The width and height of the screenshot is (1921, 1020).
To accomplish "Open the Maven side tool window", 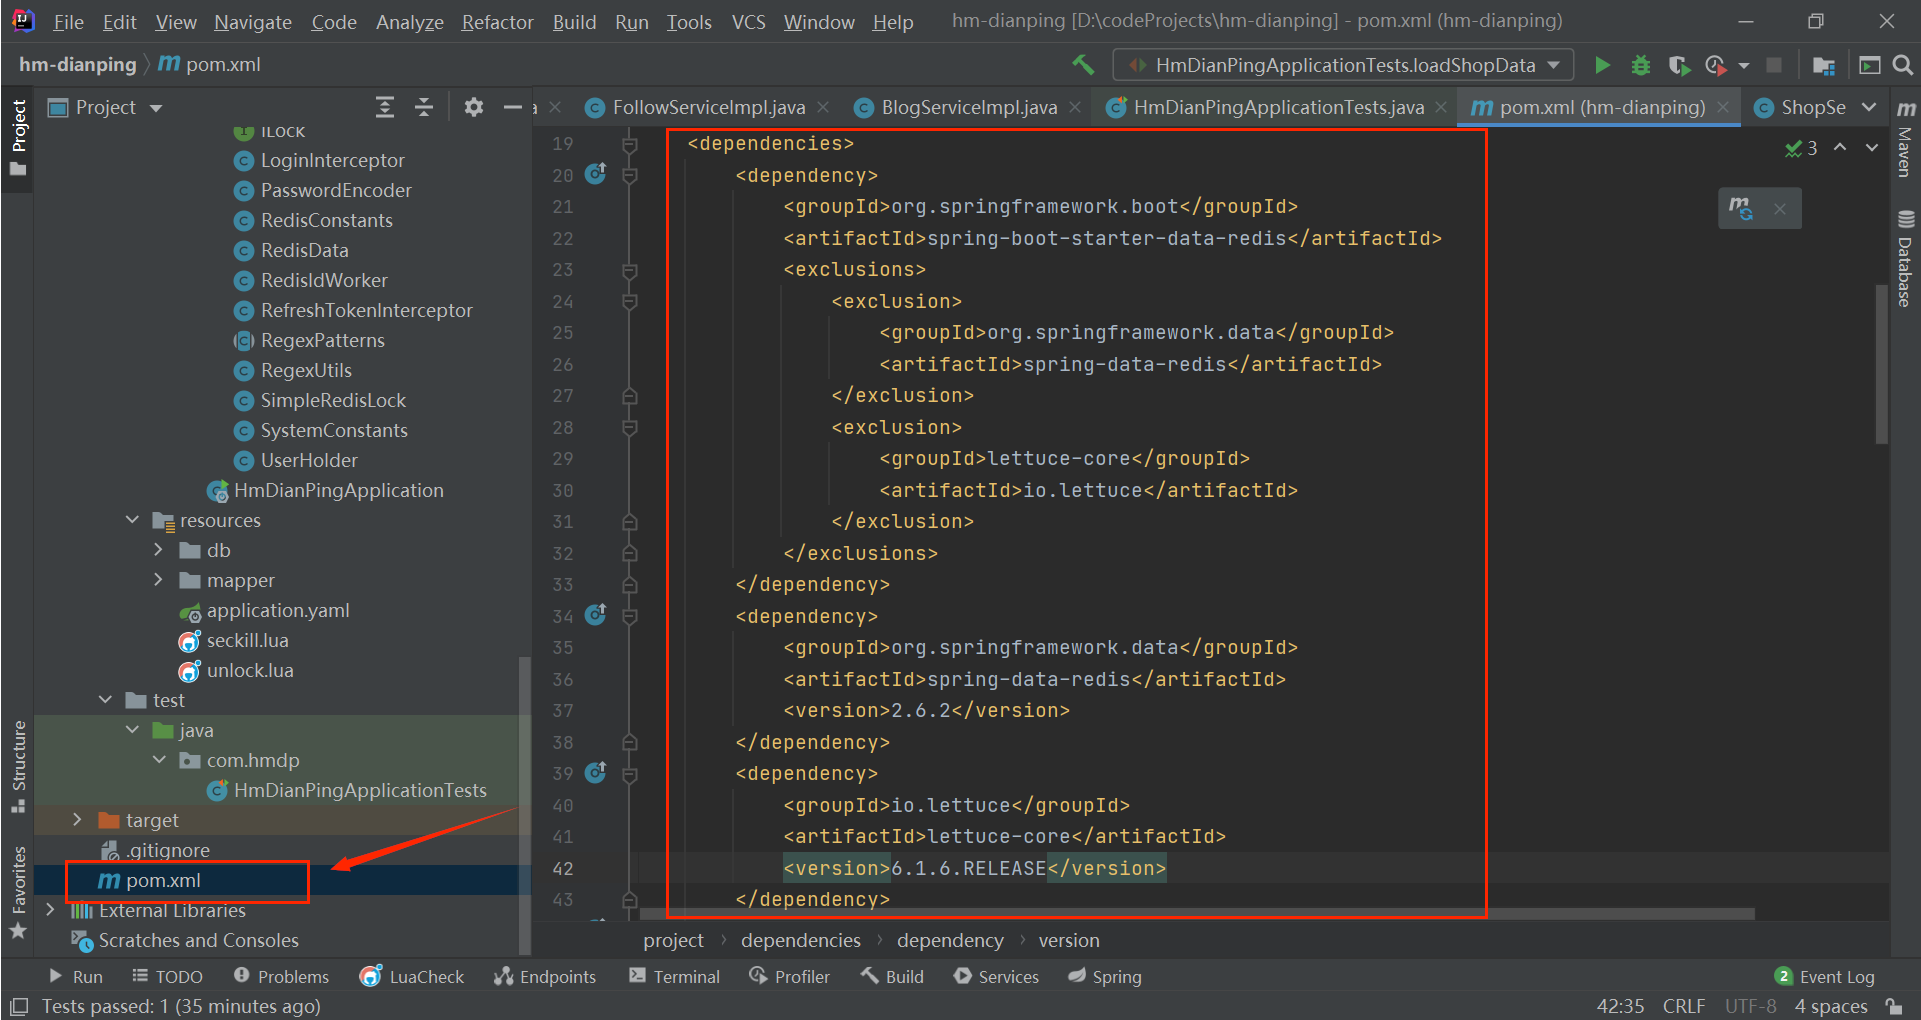I will click(1905, 138).
